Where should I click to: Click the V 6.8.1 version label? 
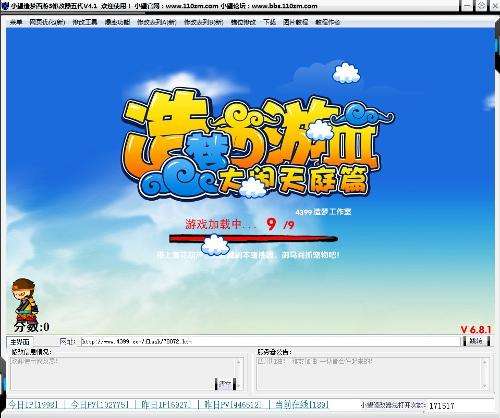click(x=476, y=330)
